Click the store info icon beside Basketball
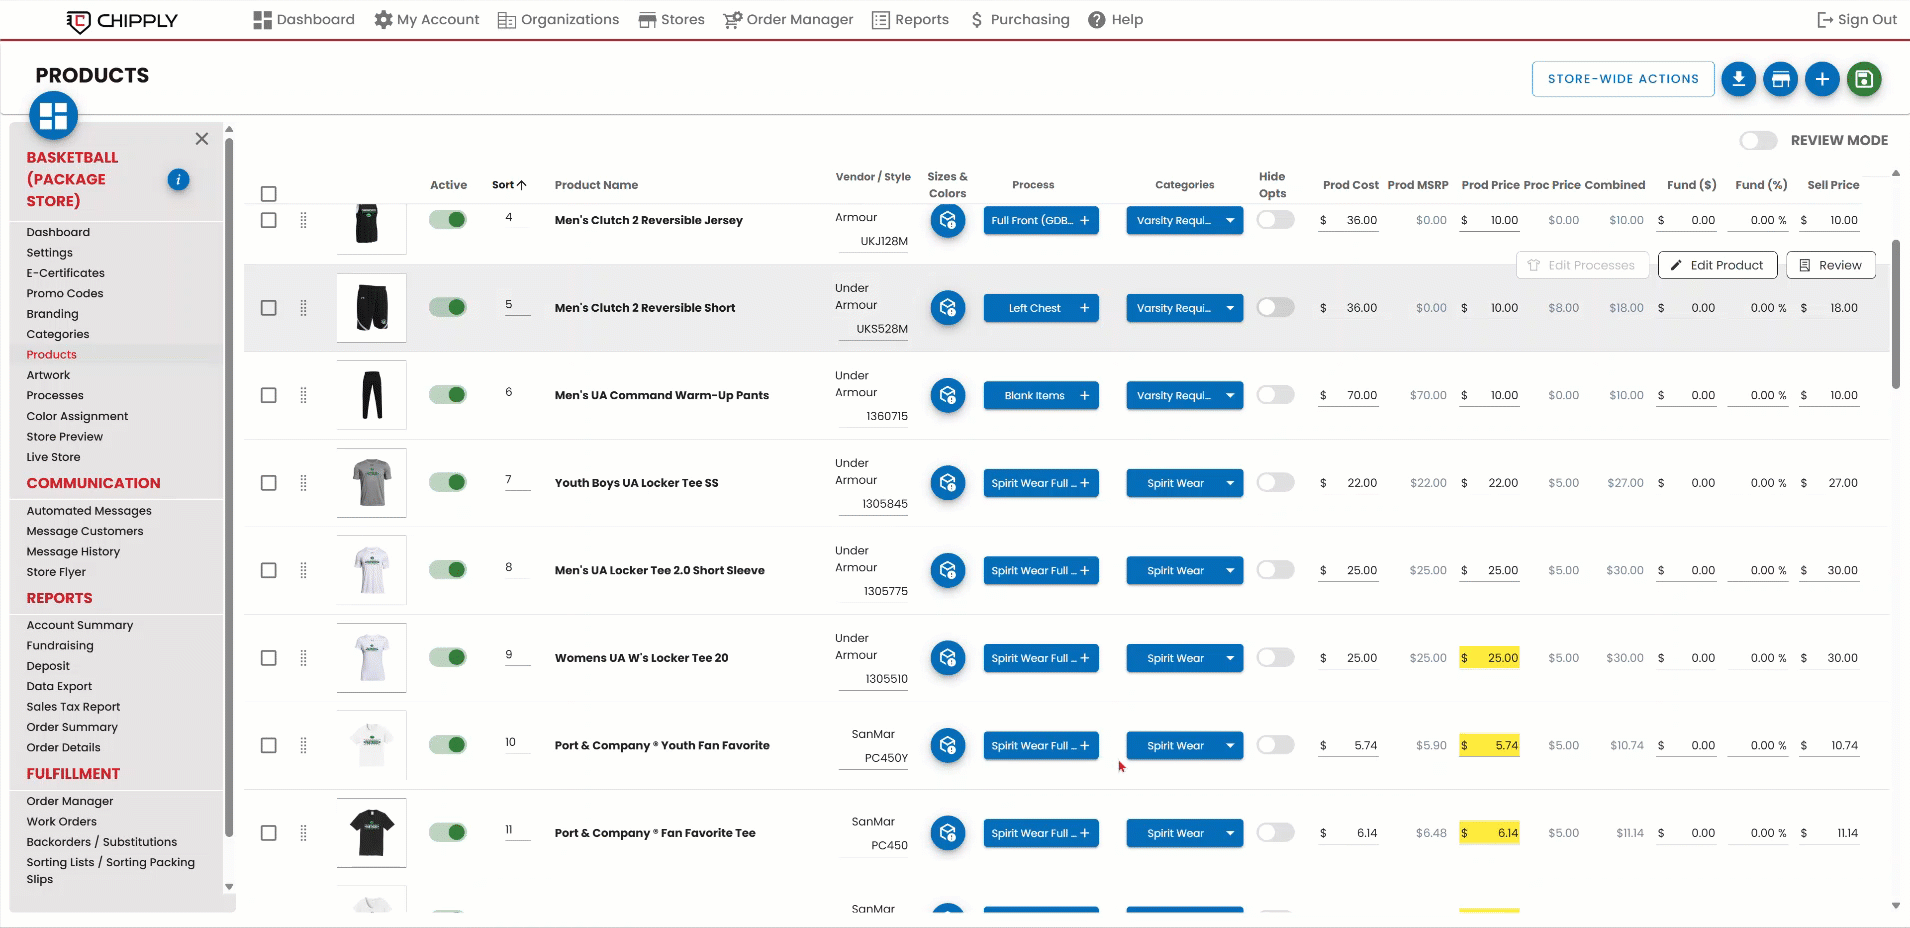Viewport: 1910px width, 928px height. 178,180
